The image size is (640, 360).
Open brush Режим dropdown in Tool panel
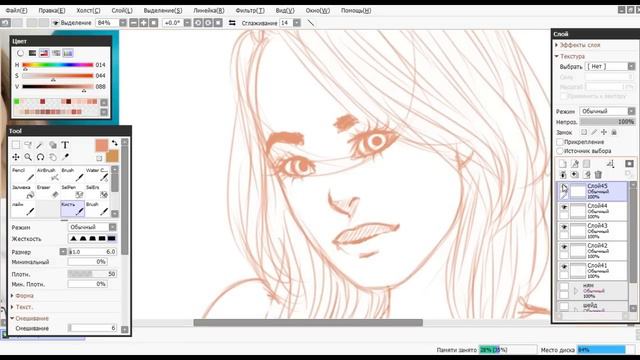pyautogui.click(x=112, y=227)
